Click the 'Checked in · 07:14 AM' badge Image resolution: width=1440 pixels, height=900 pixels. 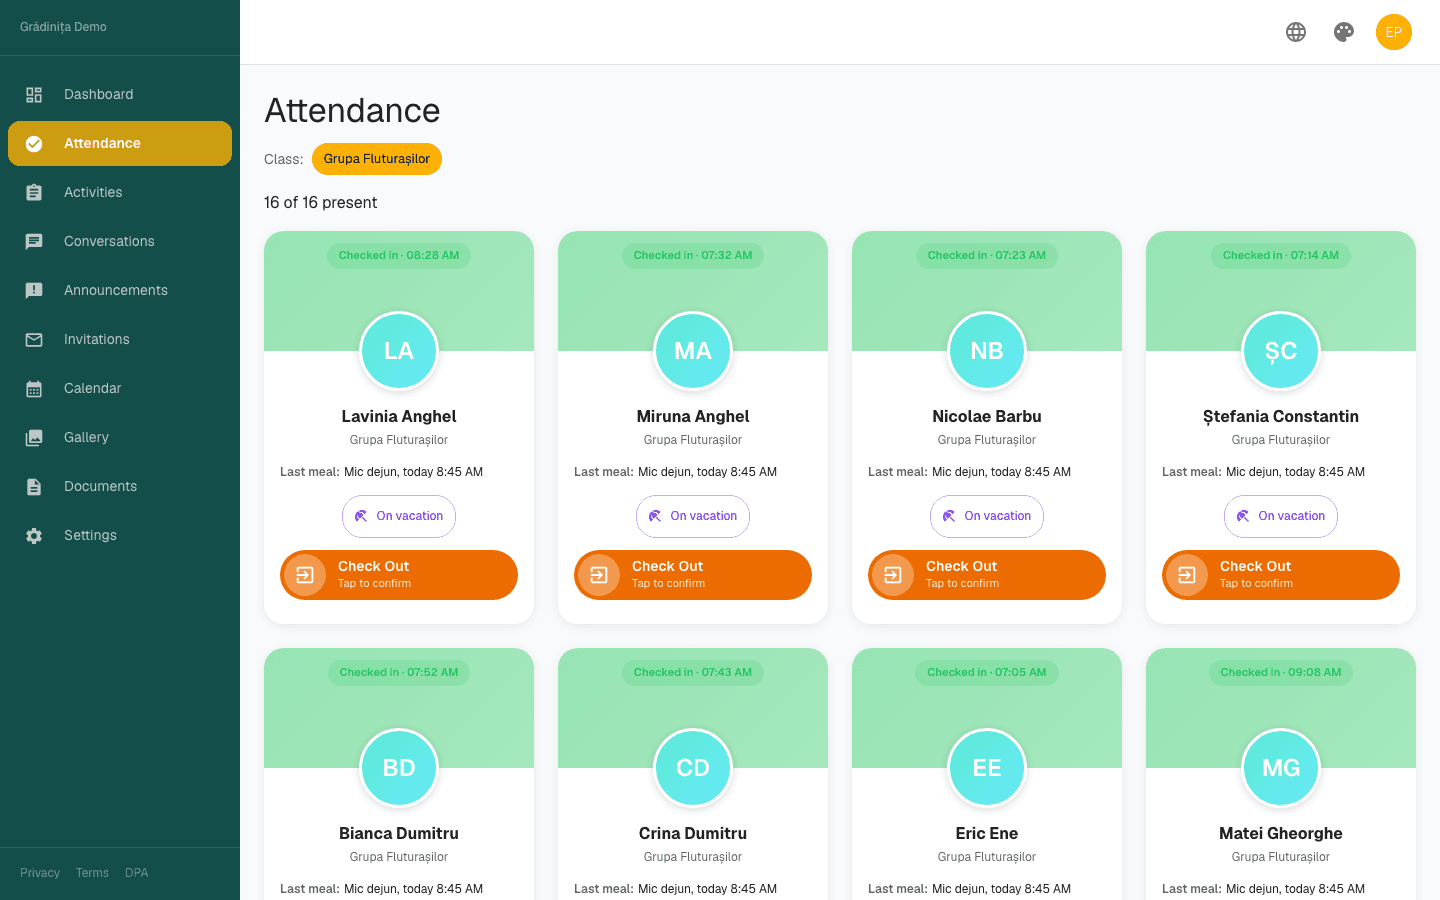[1281, 256]
